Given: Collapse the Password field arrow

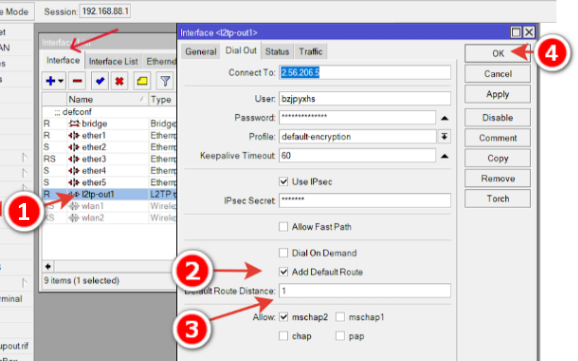Looking at the screenshot, I should click(x=445, y=118).
